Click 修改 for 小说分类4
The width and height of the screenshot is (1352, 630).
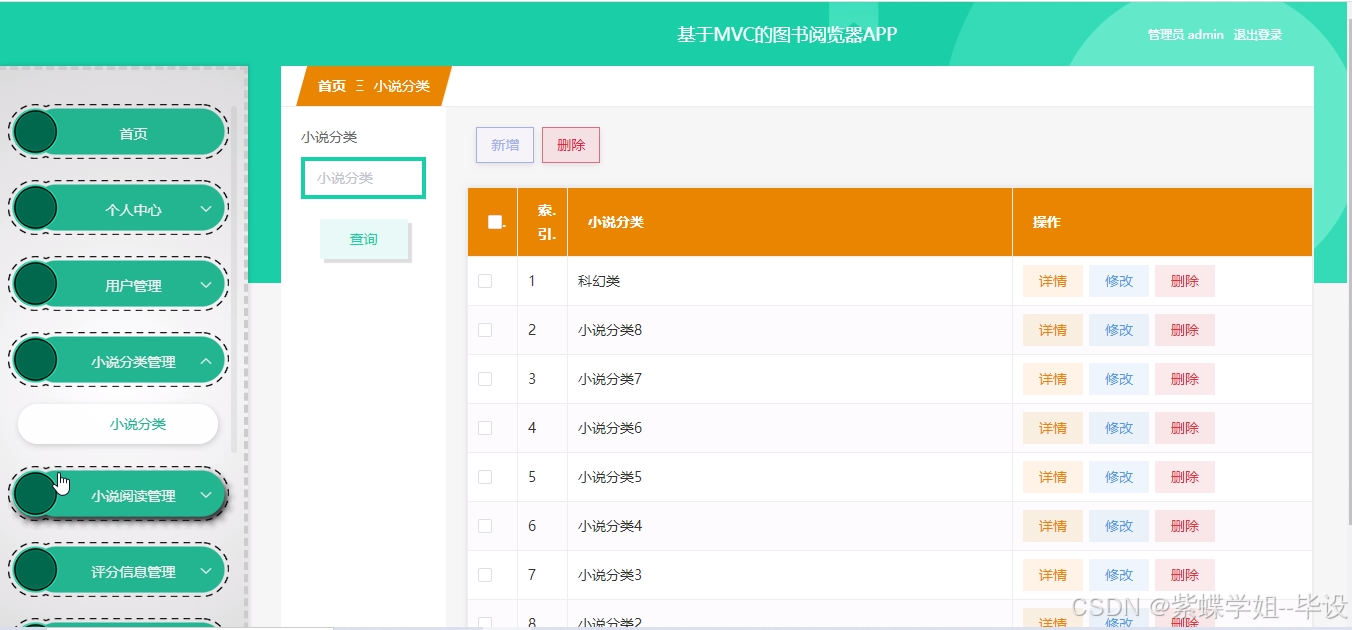1119,526
